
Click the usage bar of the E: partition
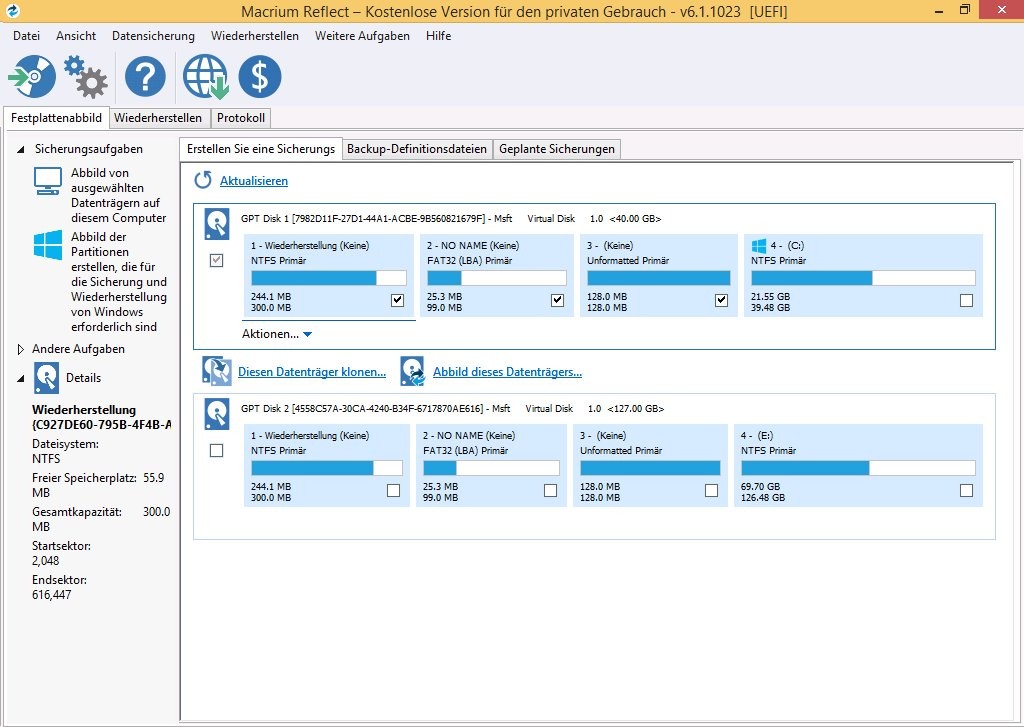tap(857, 468)
